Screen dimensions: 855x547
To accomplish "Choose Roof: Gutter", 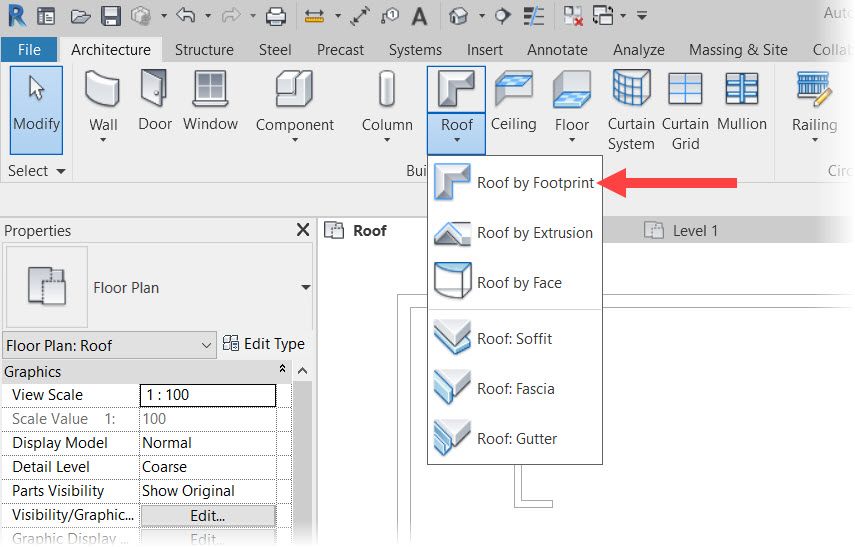I will click(515, 439).
